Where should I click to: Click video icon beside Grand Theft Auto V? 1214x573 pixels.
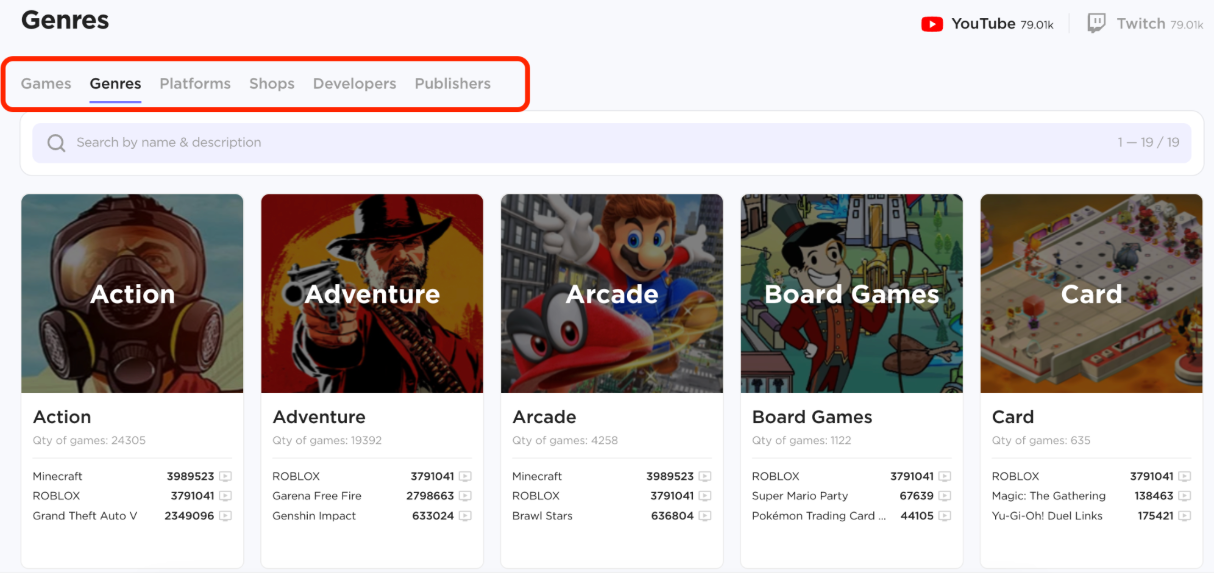pyautogui.click(x=225, y=516)
